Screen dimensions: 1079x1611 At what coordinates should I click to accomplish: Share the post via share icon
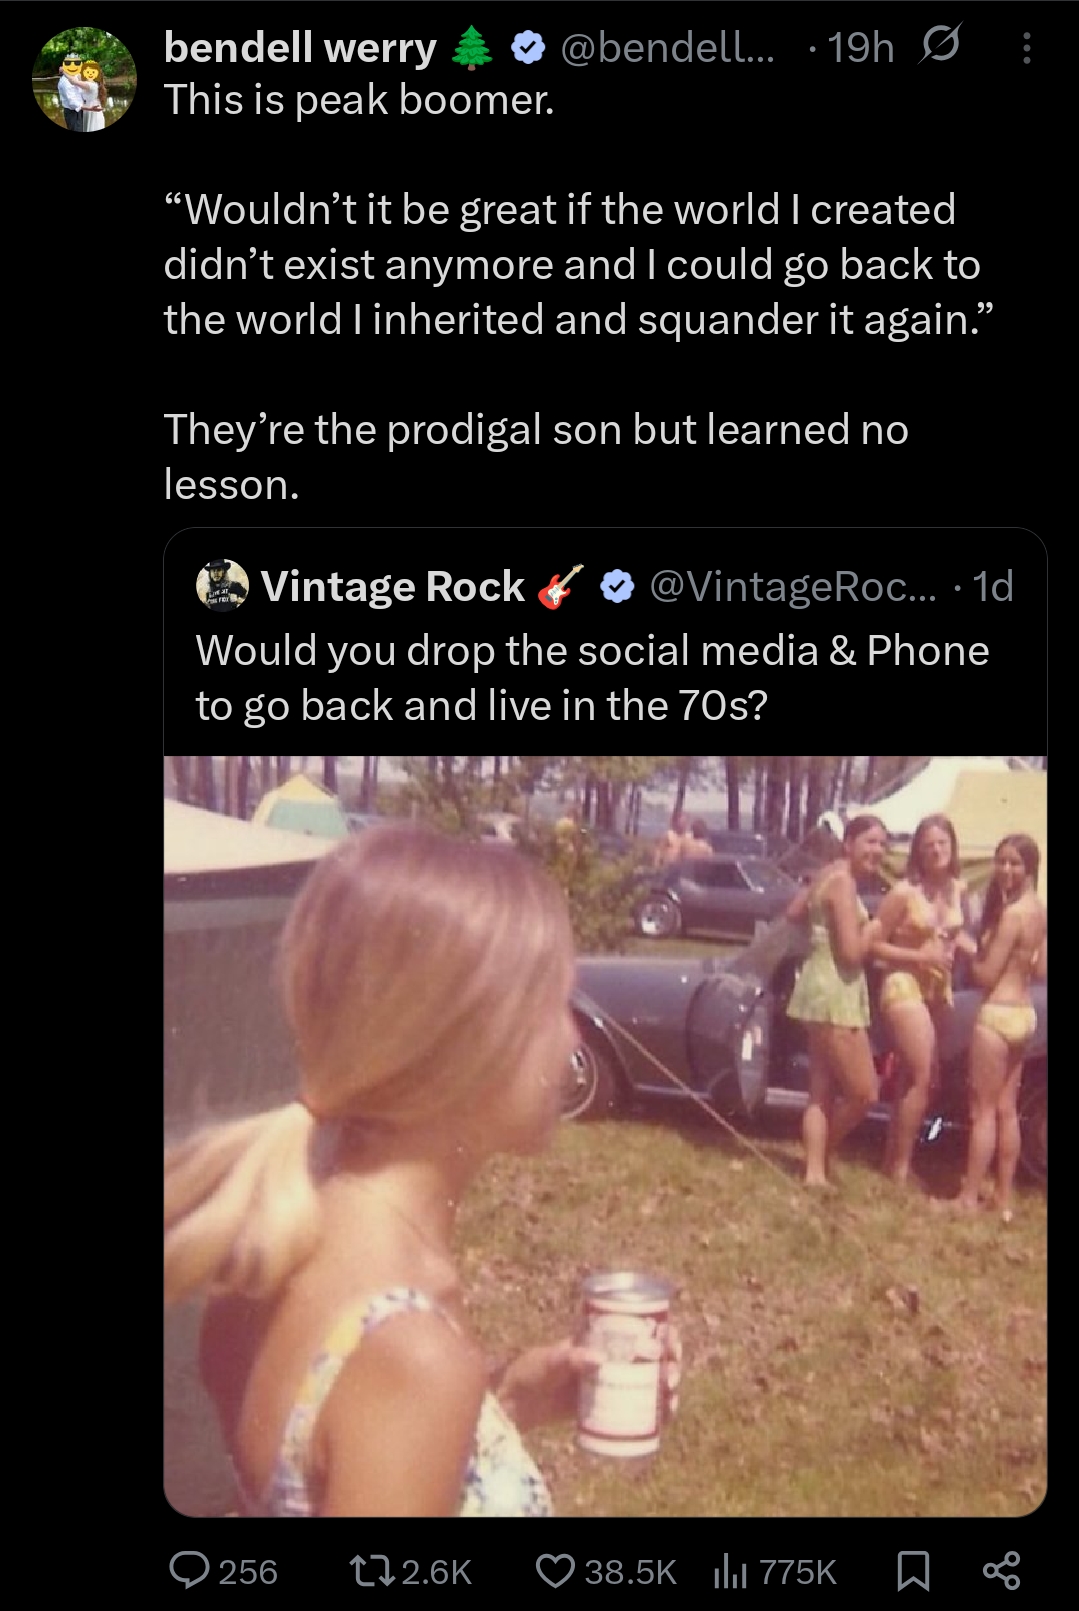[x=1001, y=1571]
